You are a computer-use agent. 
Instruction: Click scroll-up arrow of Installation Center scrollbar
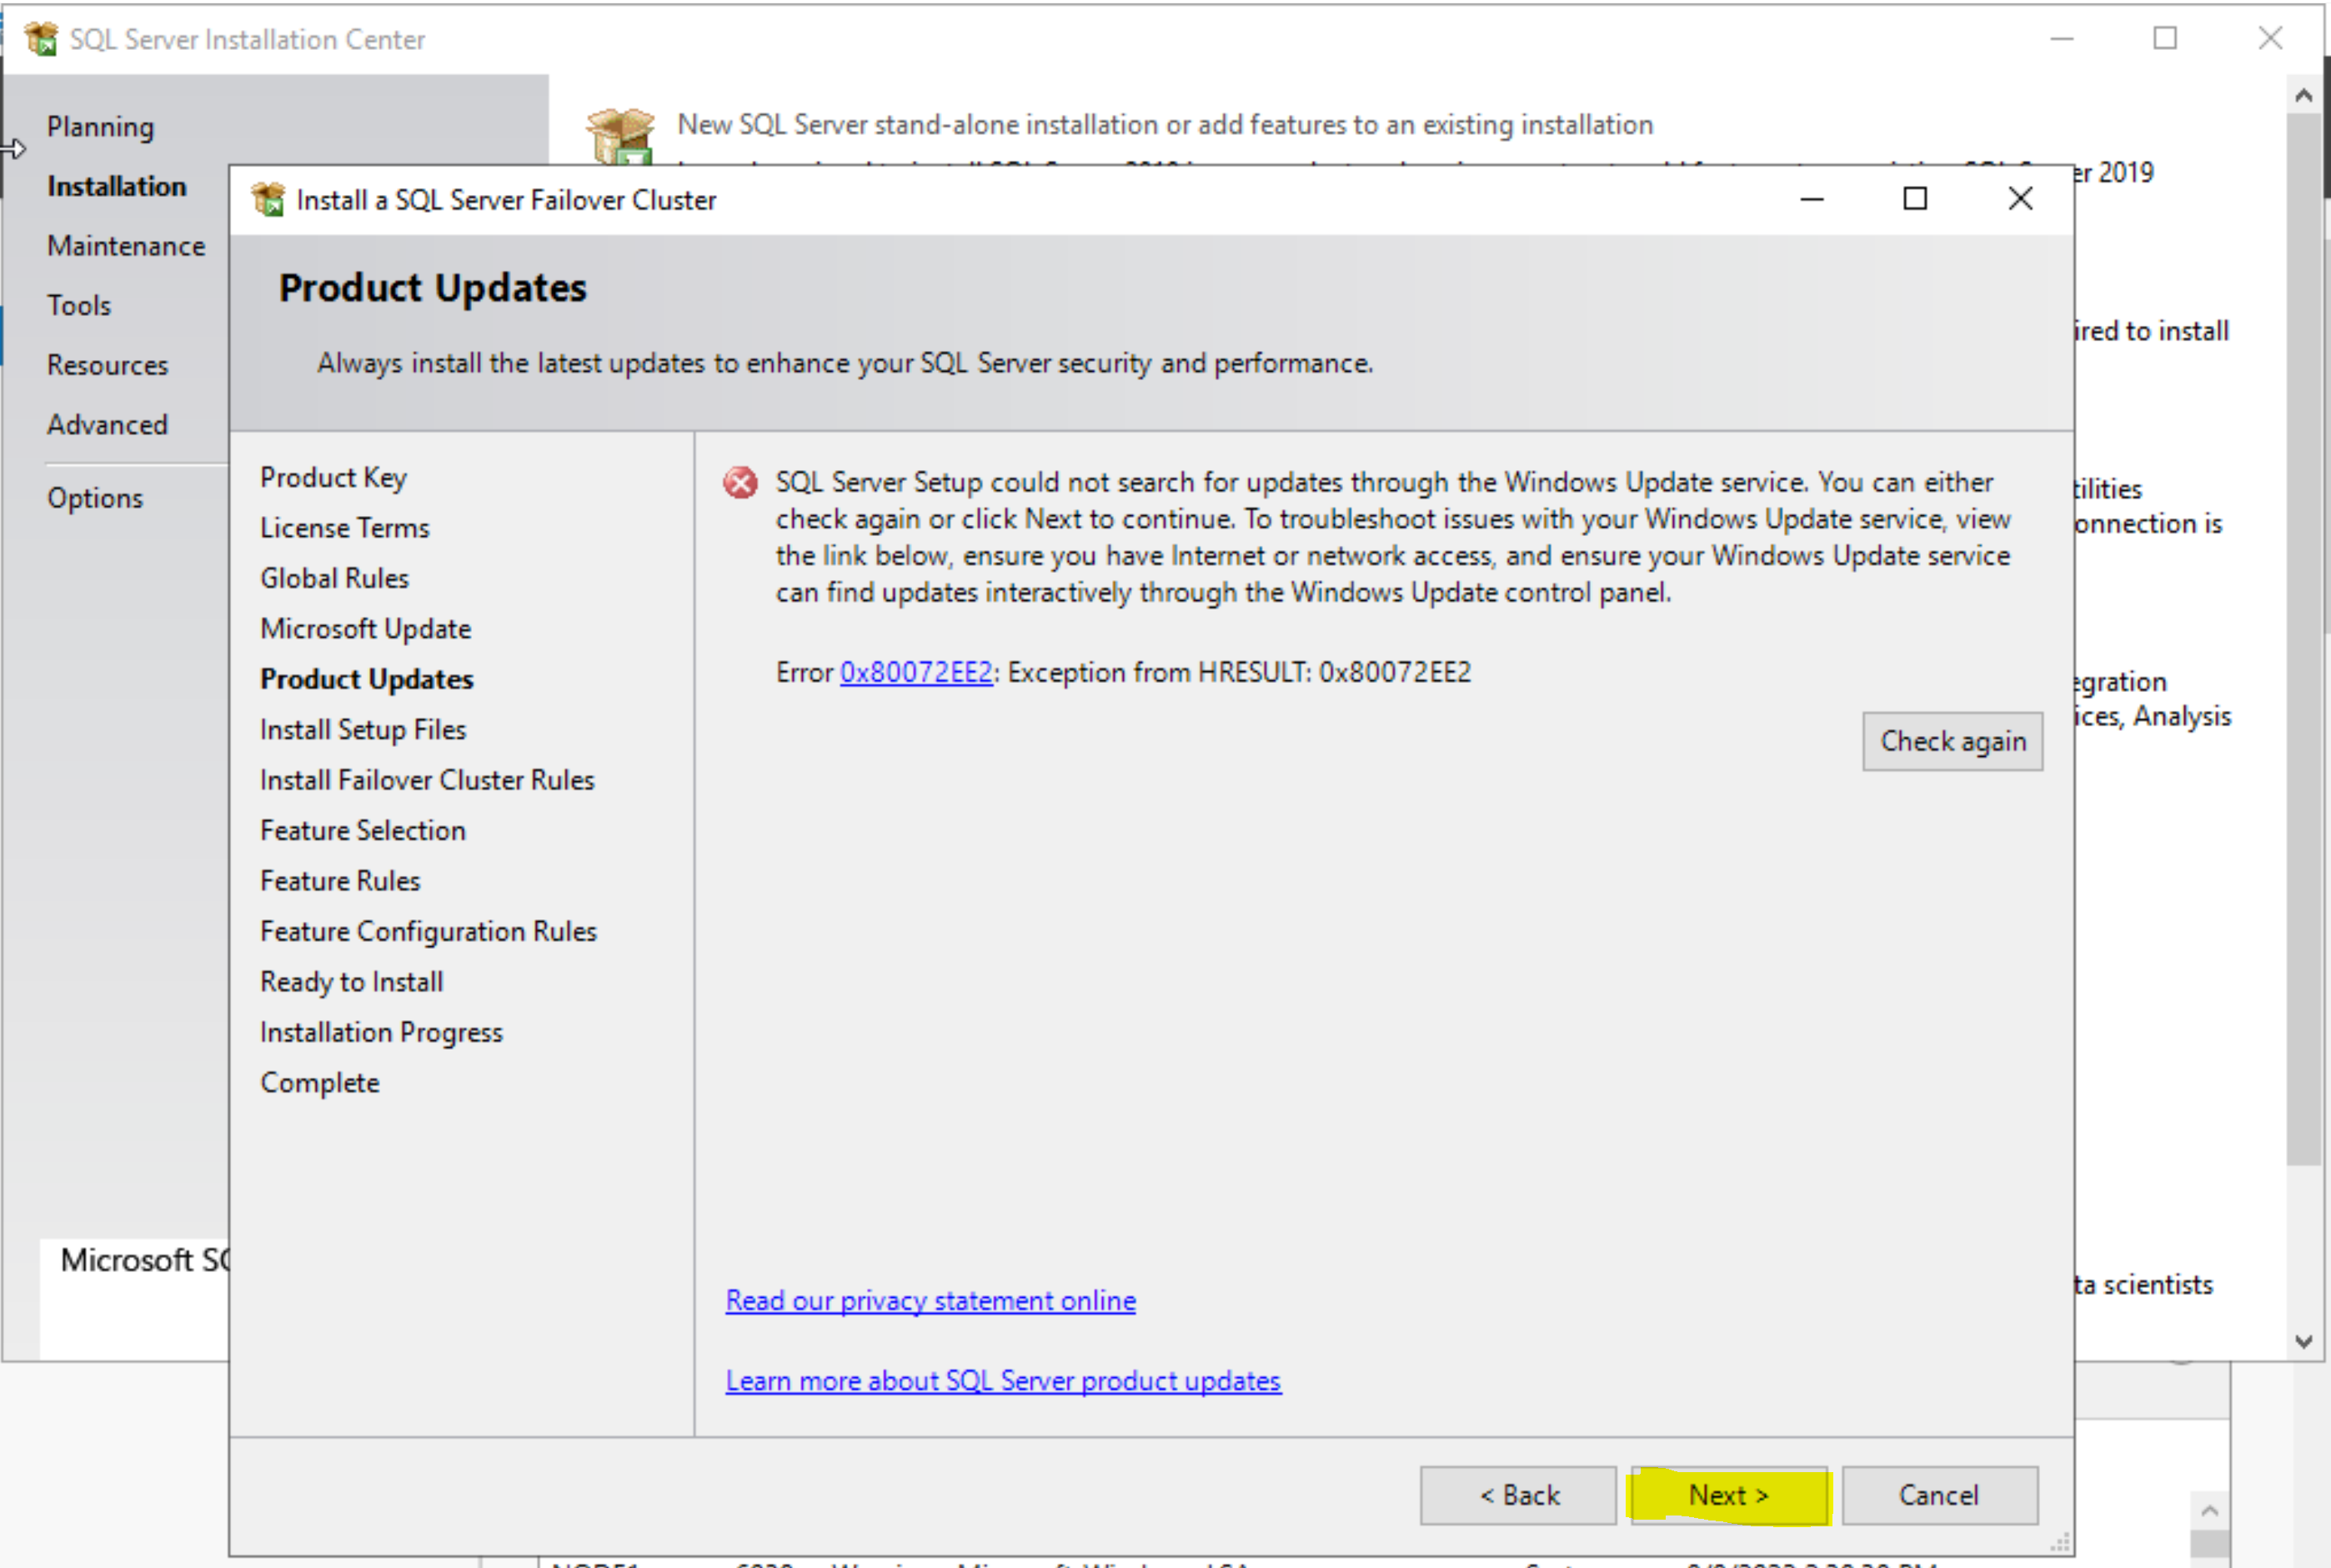2304,96
